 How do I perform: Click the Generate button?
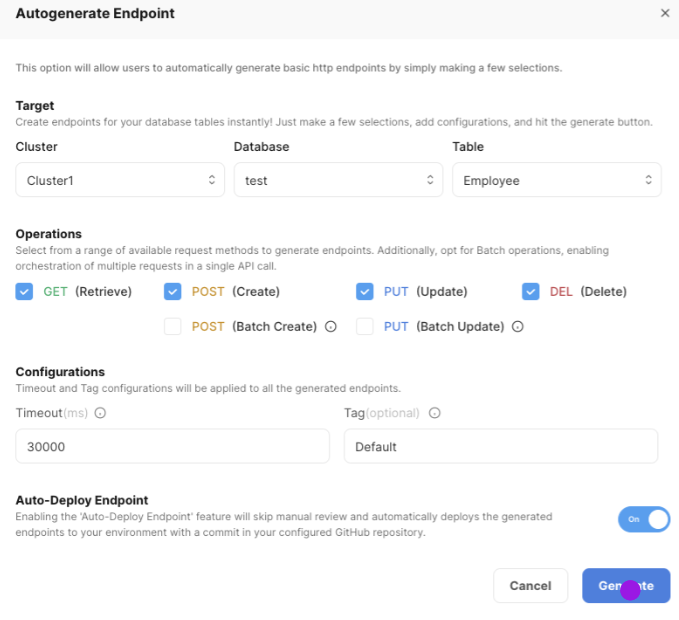(x=625, y=586)
